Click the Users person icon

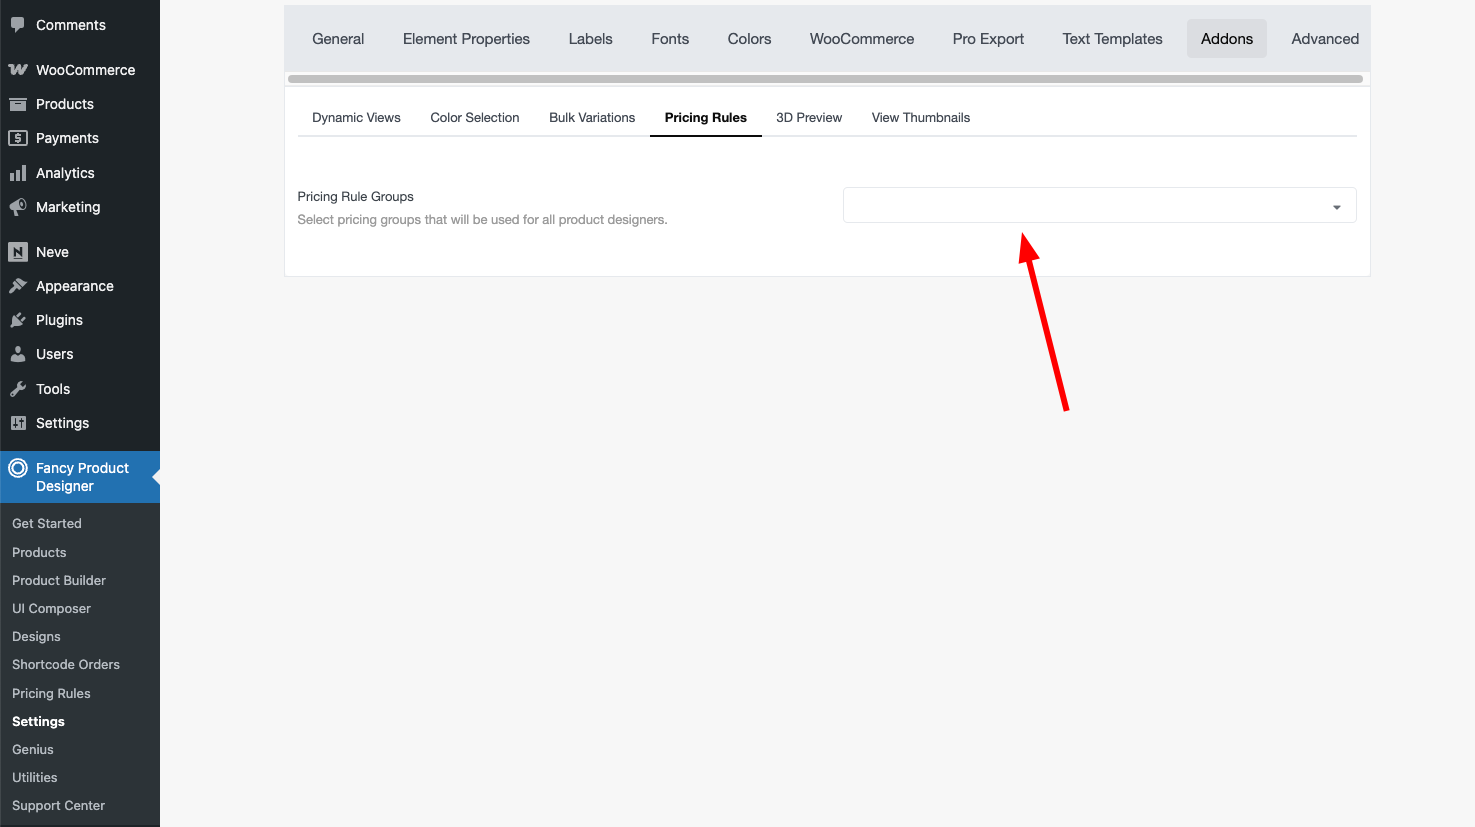point(17,354)
